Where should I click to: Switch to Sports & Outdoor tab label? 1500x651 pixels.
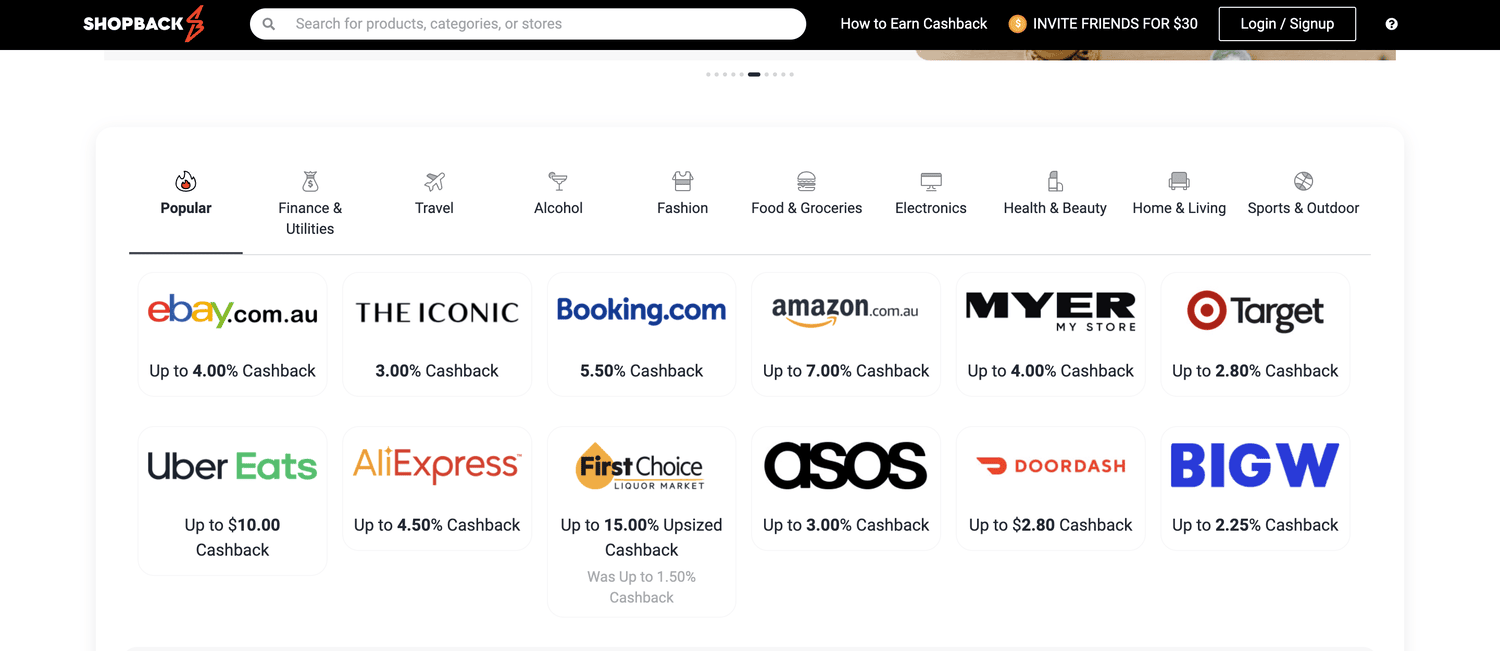coord(1303,208)
